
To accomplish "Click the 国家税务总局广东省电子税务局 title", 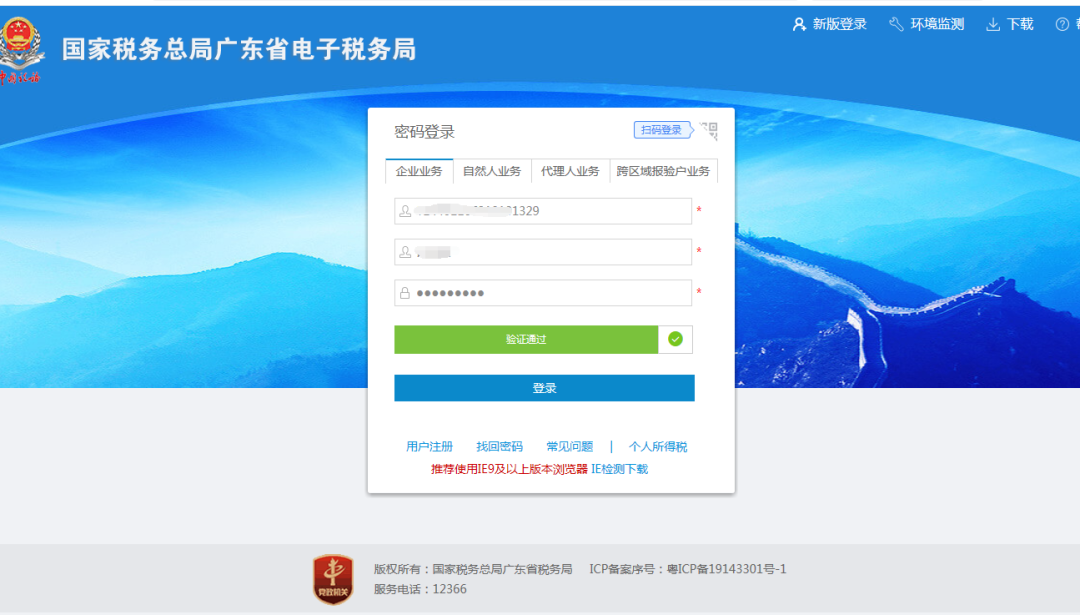I will point(239,50).
